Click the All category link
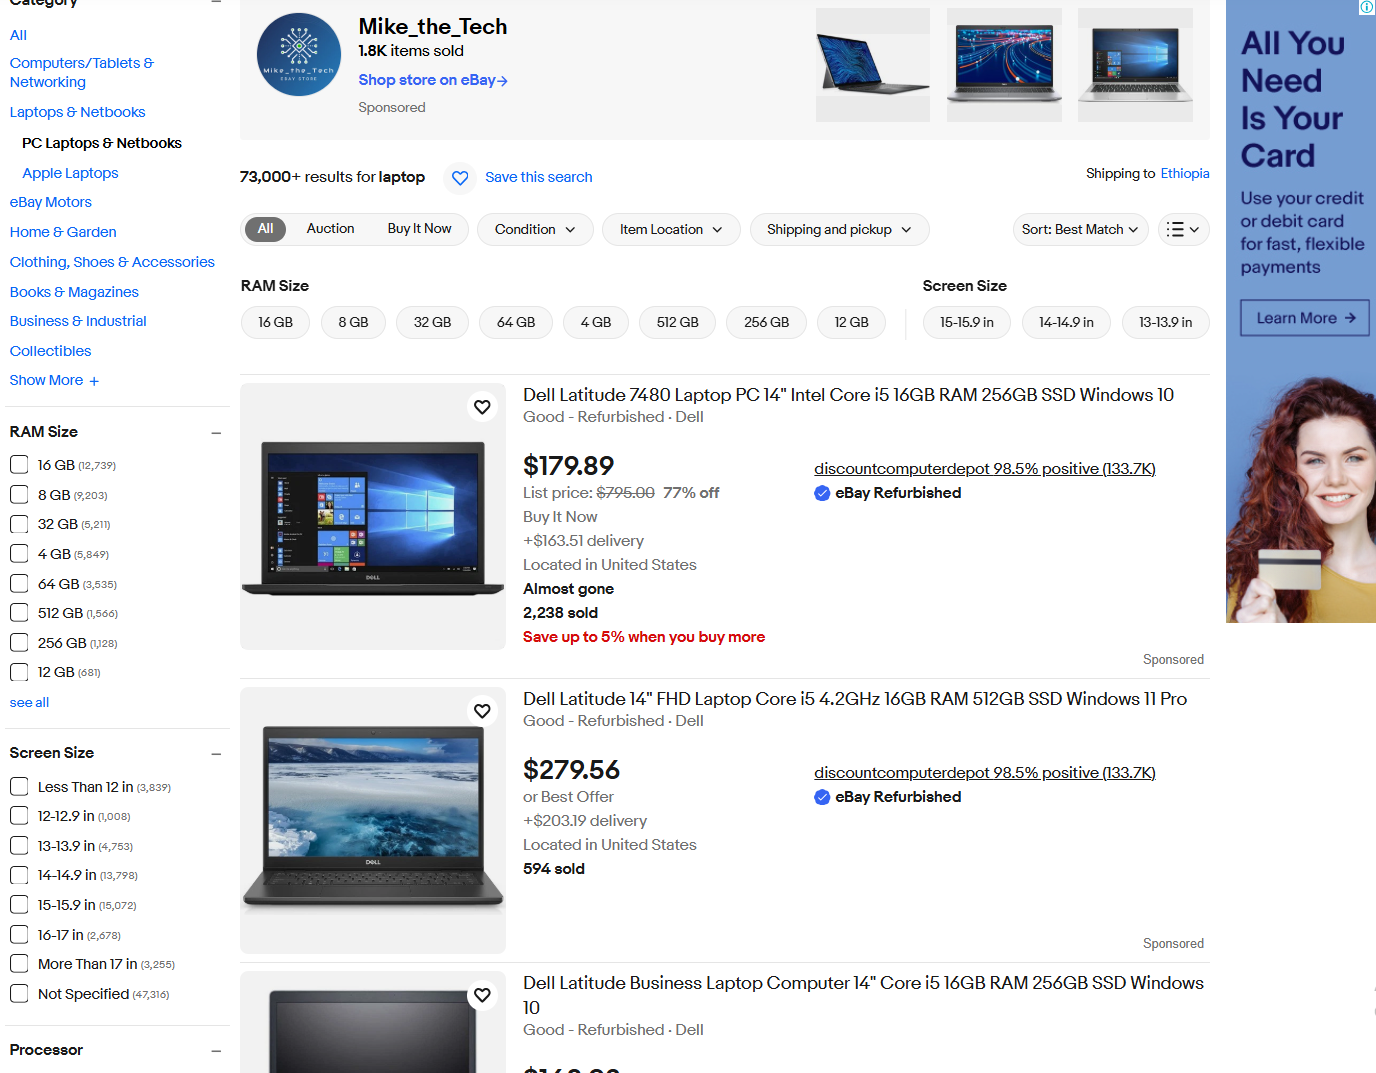Image resolution: width=1376 pixels, height=1073 pixels. pos(18,35)
